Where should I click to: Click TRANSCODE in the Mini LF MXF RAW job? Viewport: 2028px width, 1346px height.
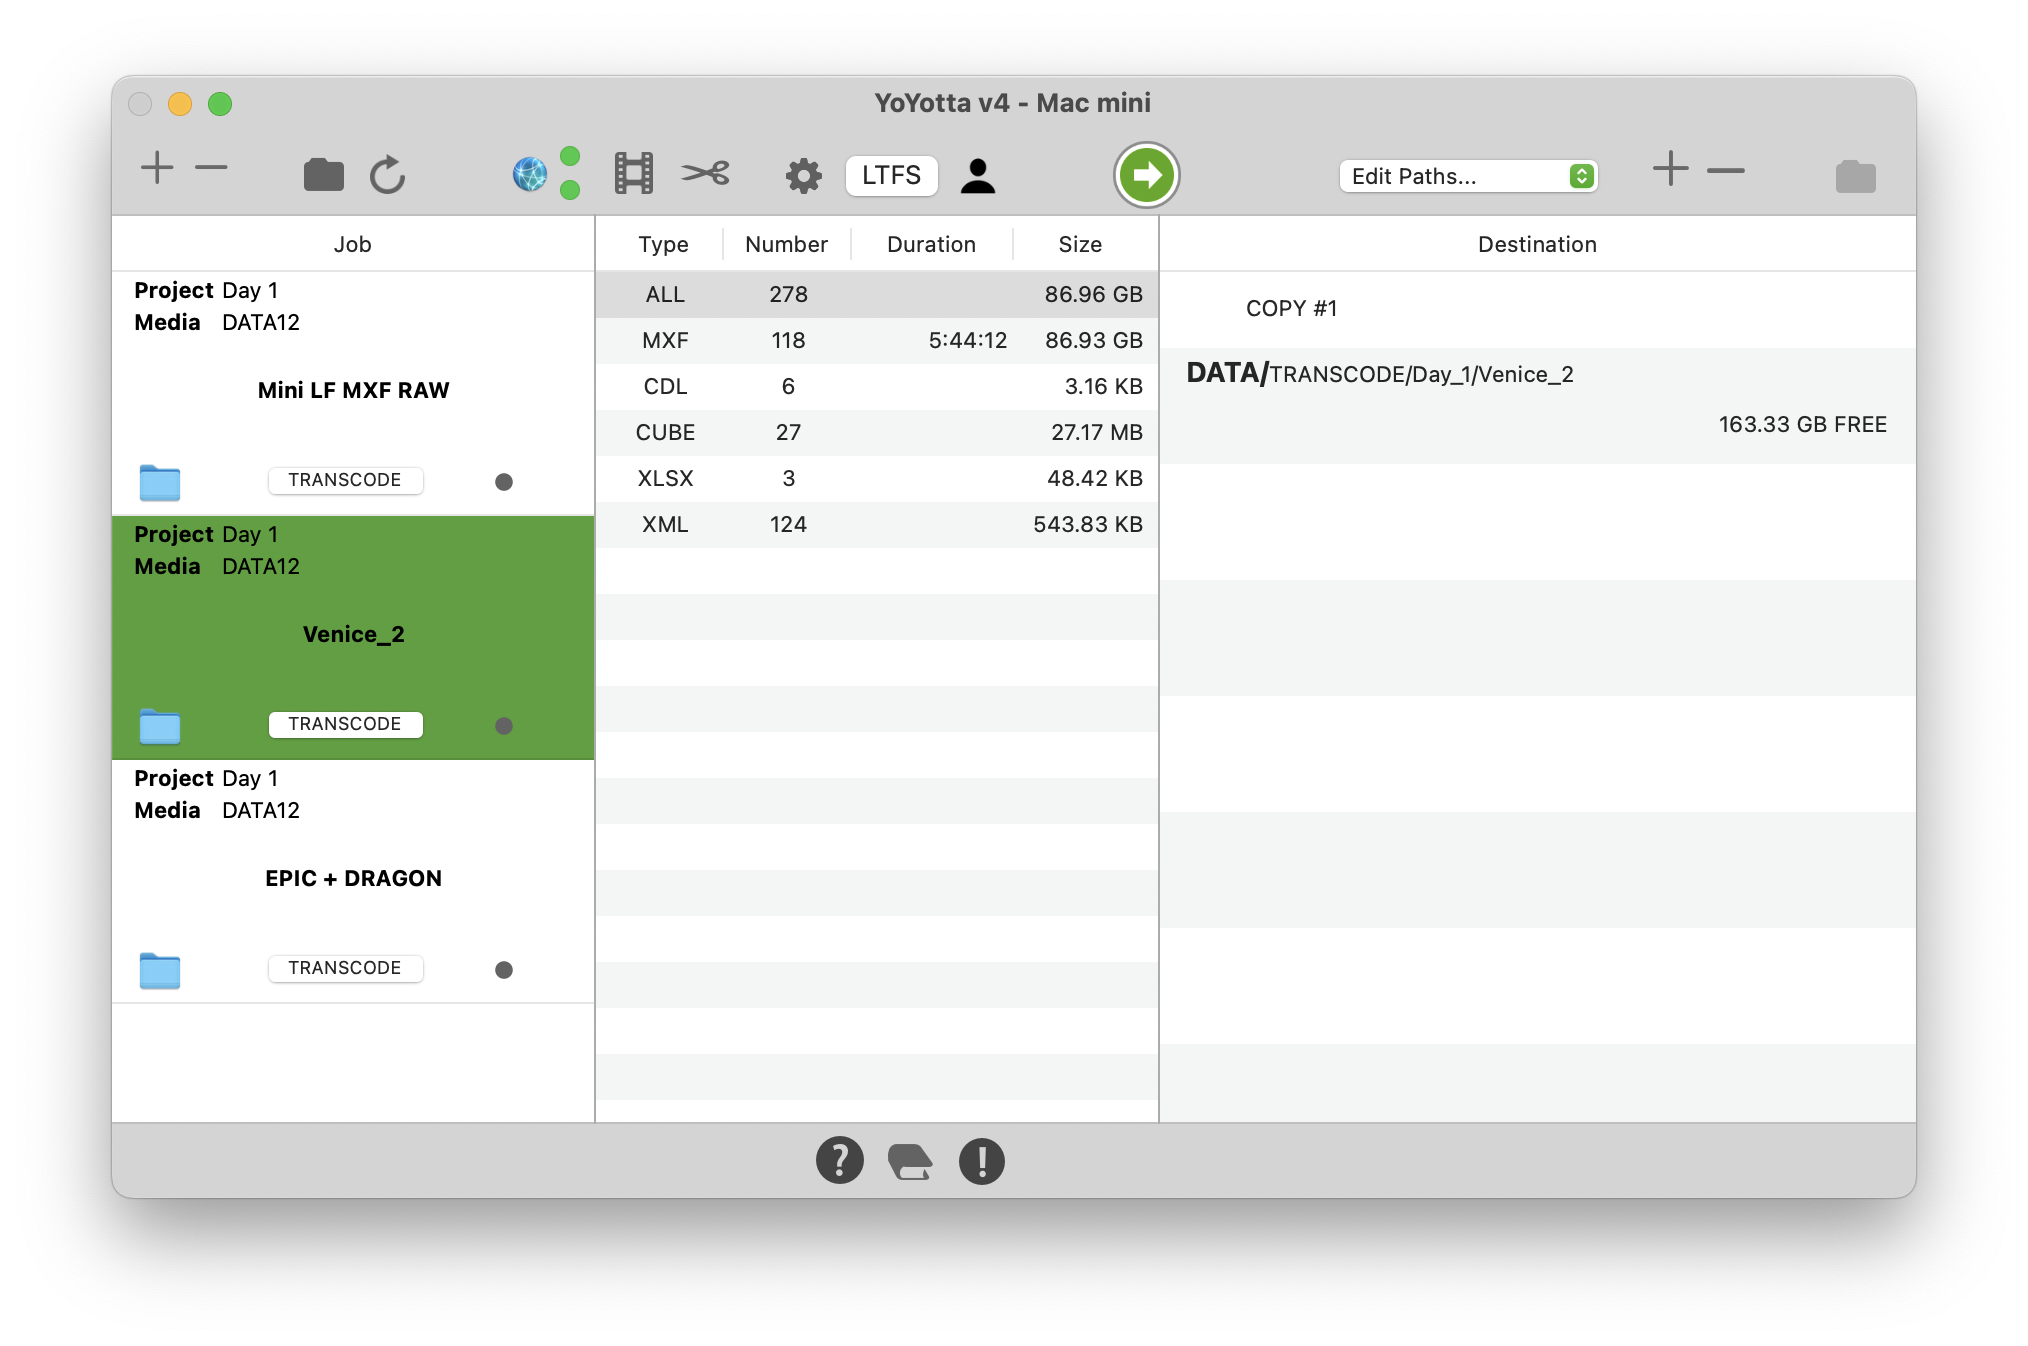345,480
